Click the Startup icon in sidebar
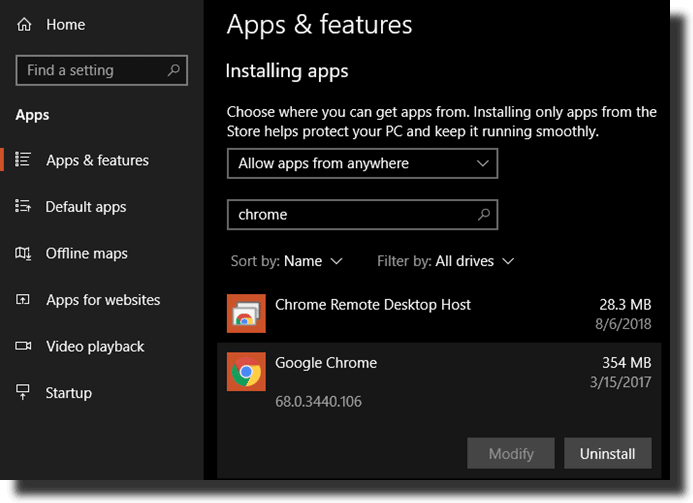The width and height of the screenshot is (693, 503). coord(23,392)
